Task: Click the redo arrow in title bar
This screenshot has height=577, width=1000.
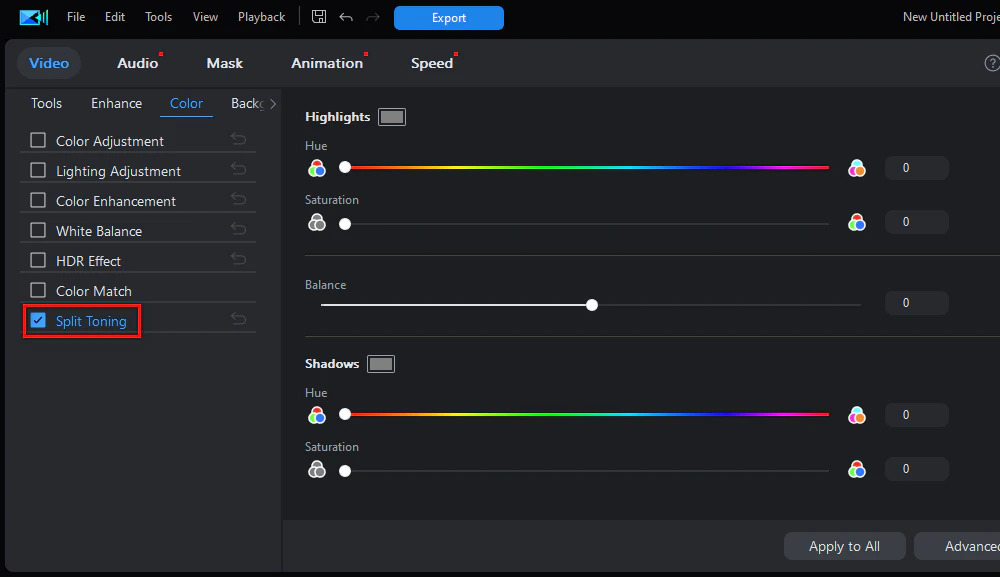Action: [374, 17]
